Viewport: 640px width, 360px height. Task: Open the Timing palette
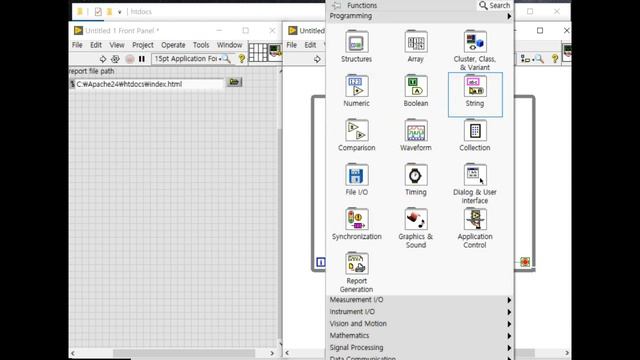[416, 180]
